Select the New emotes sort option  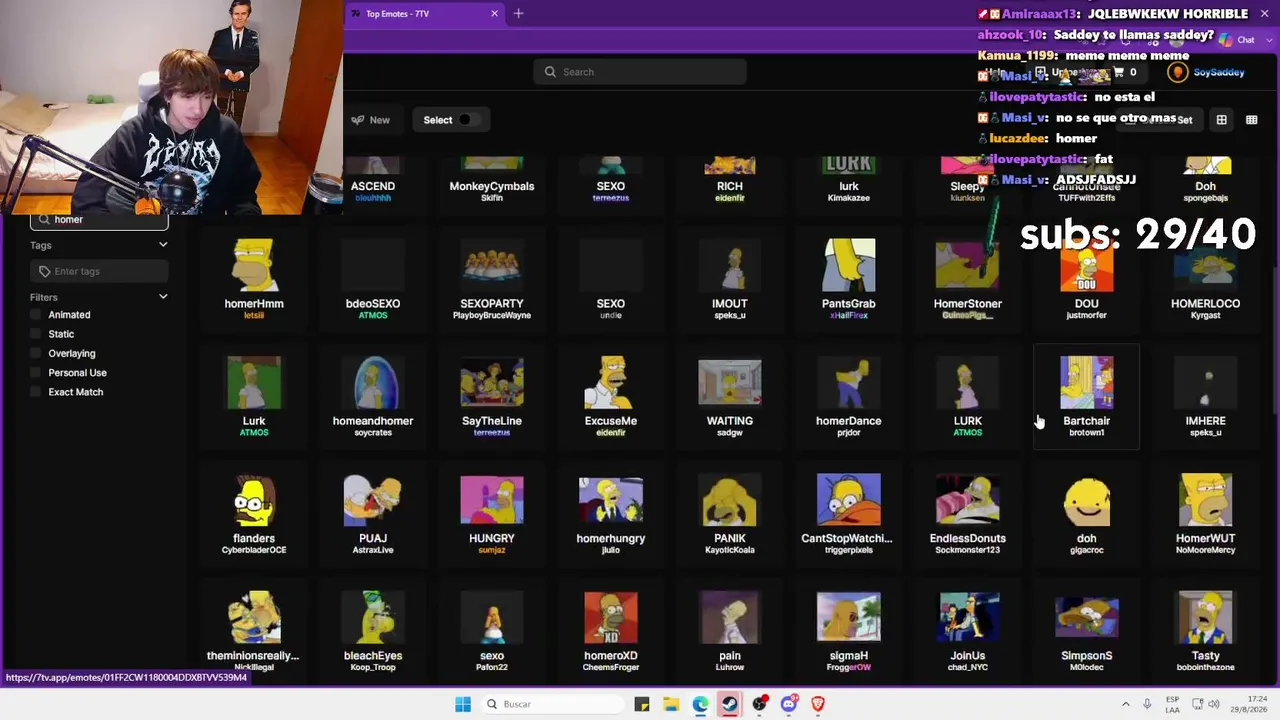[x=371, y=120]
